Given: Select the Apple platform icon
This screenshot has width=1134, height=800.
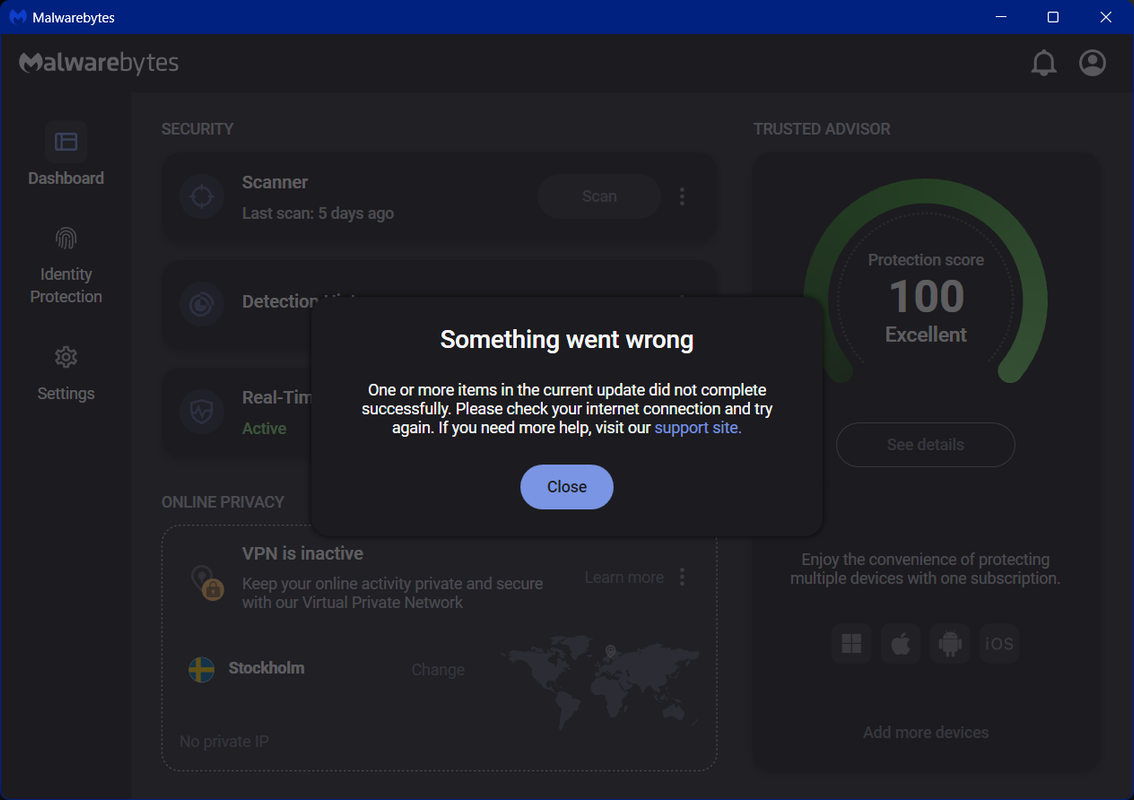Looking at the screenshot, I should 900,643.
